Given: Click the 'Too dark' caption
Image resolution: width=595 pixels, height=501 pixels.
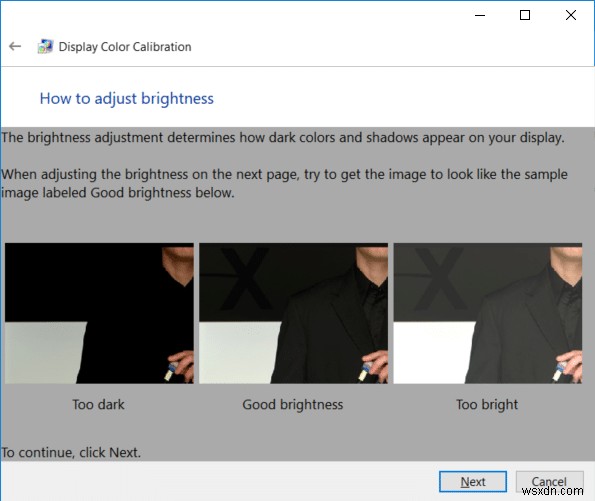Looking at the screenshot, I should point(98,405).
